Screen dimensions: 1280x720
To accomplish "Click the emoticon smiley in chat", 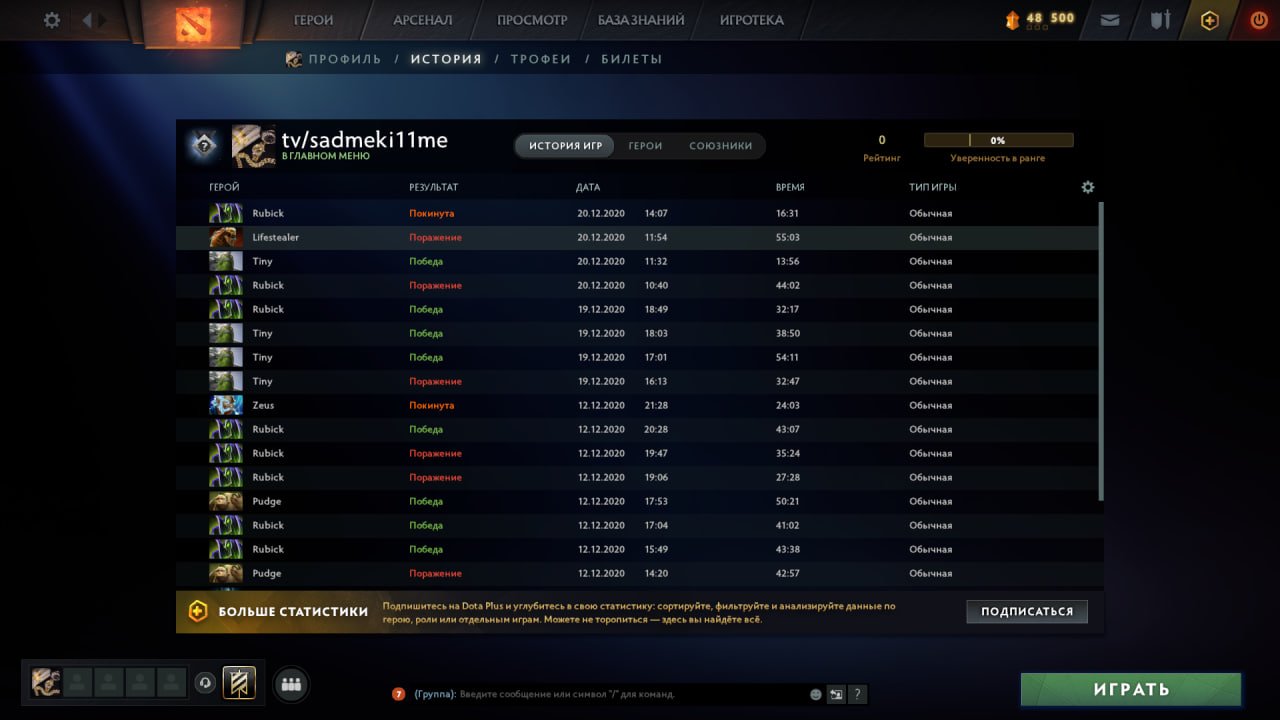I will (816, 694).
